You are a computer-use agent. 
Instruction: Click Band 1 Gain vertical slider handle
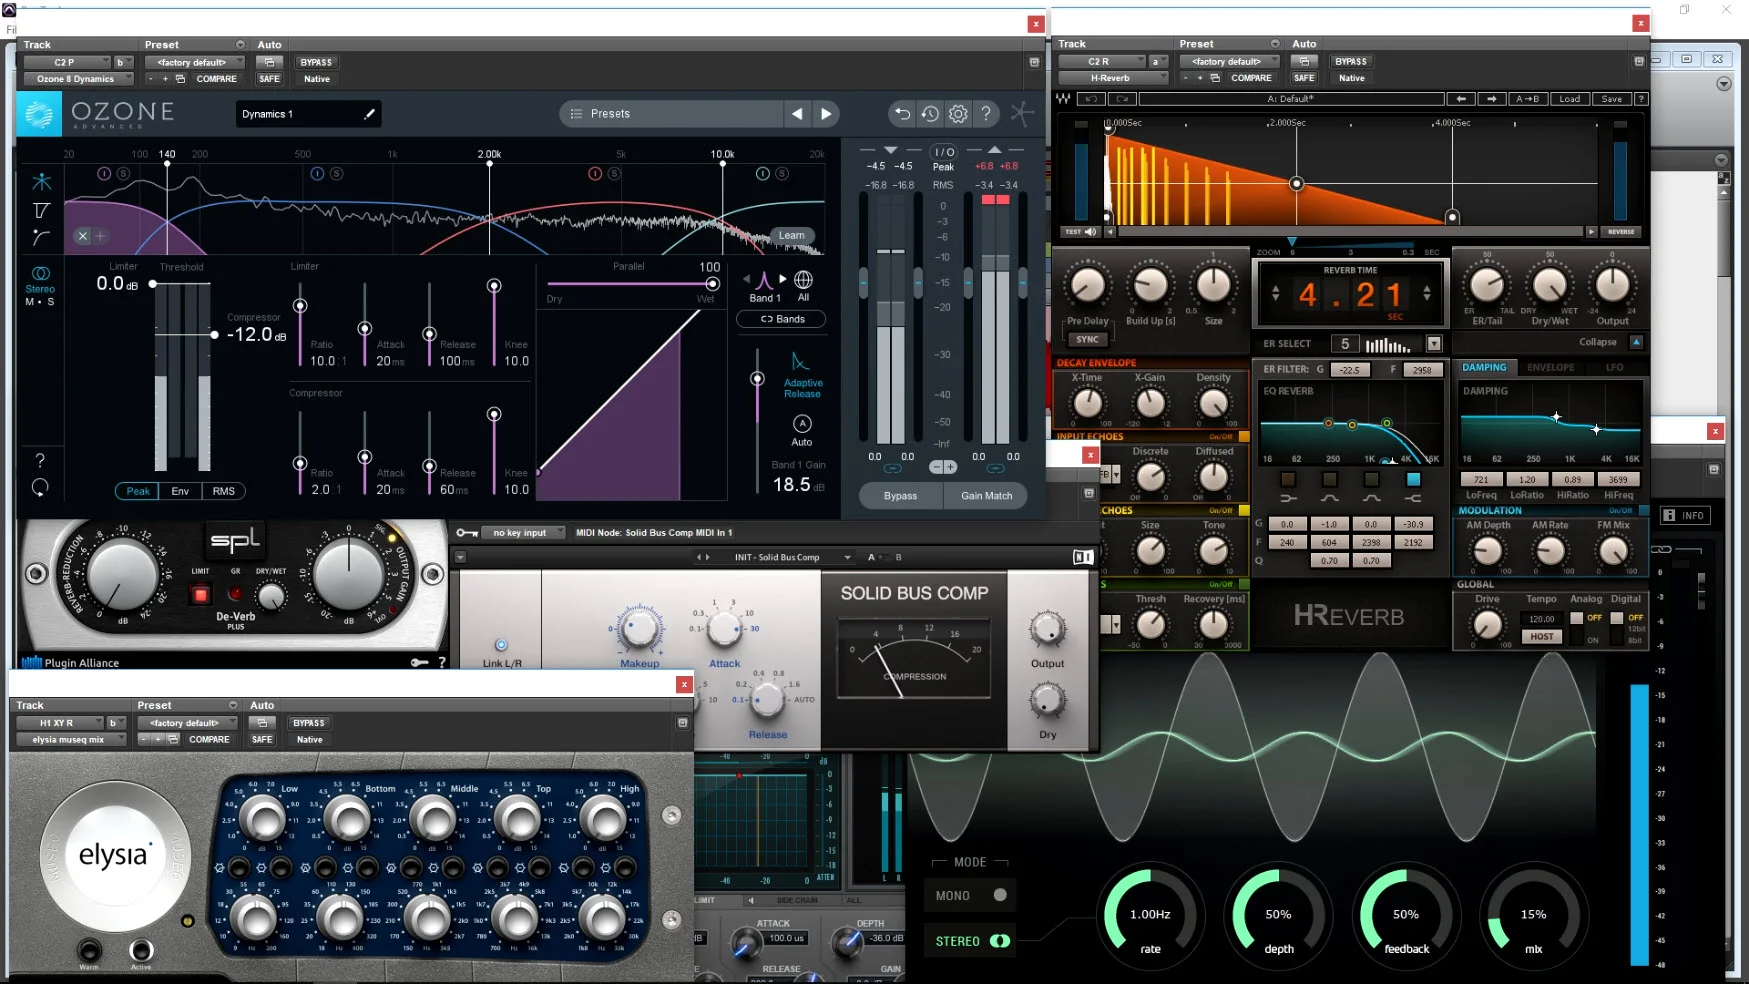757,379
